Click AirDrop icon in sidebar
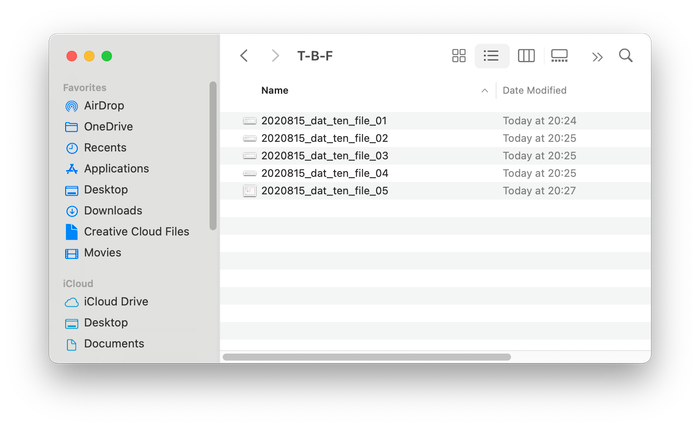This screenshot has width=700, height=428. (x=71, y=106)
